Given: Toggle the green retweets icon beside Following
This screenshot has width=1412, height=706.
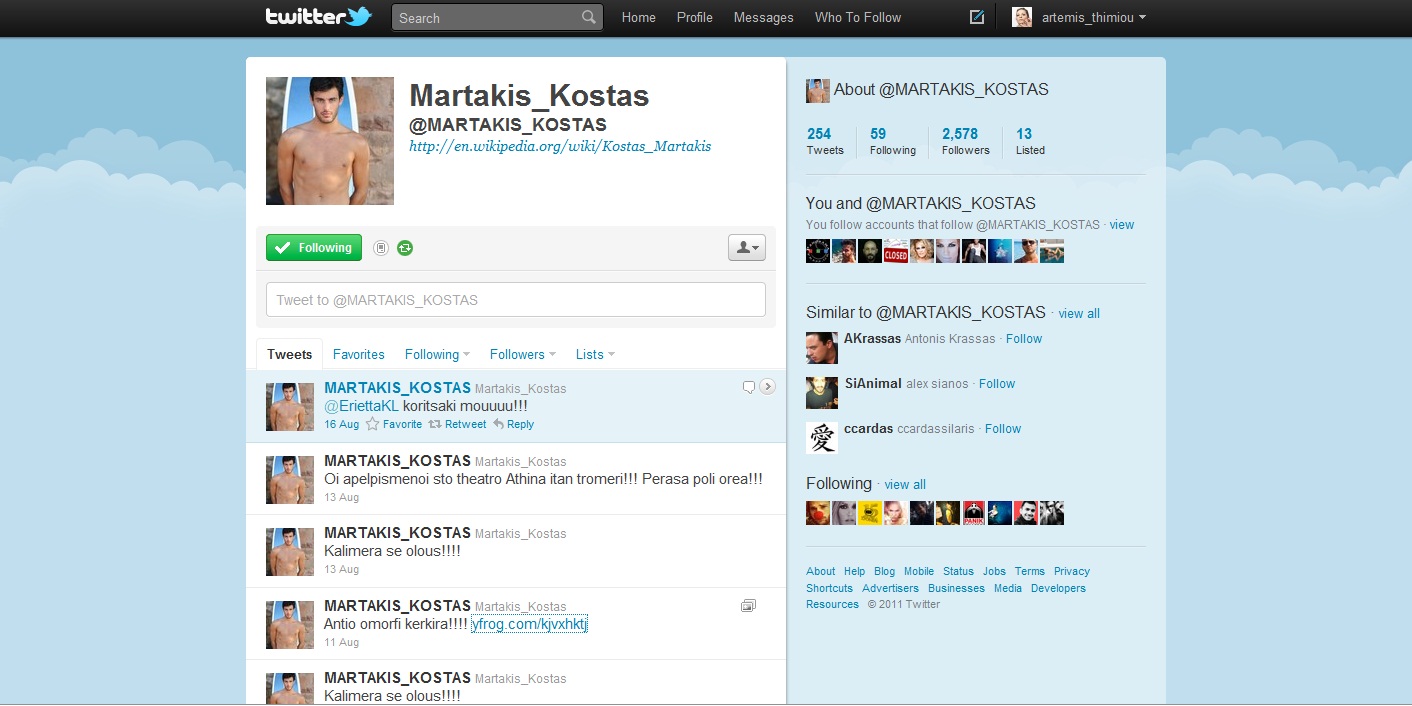Looking at the screenshot, I should [405, 248].
